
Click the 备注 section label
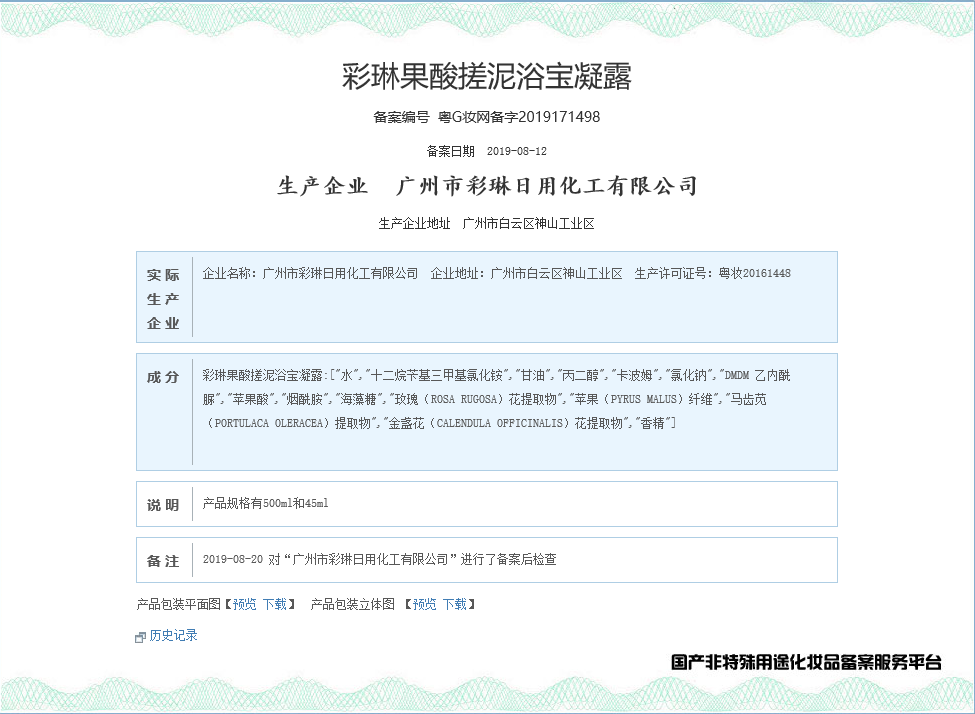164,560
